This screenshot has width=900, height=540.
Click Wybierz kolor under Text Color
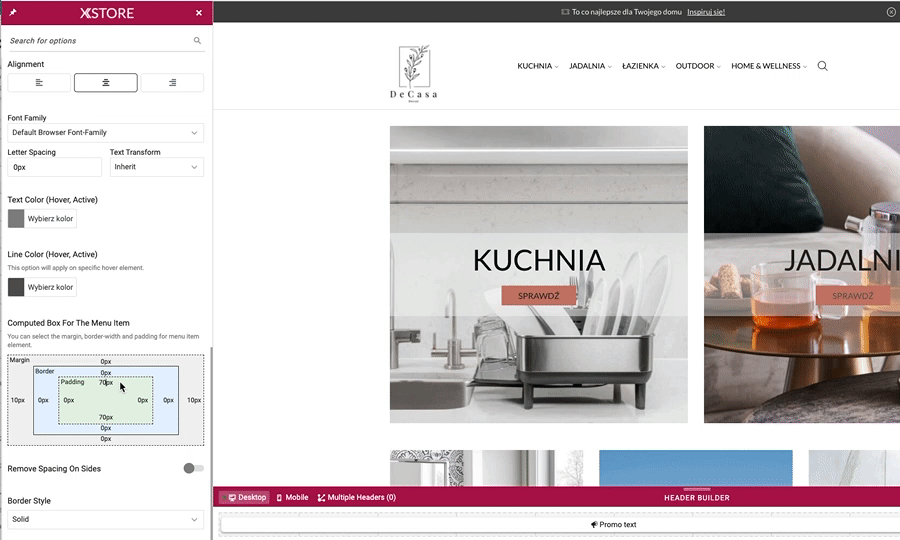pos(51,219)
